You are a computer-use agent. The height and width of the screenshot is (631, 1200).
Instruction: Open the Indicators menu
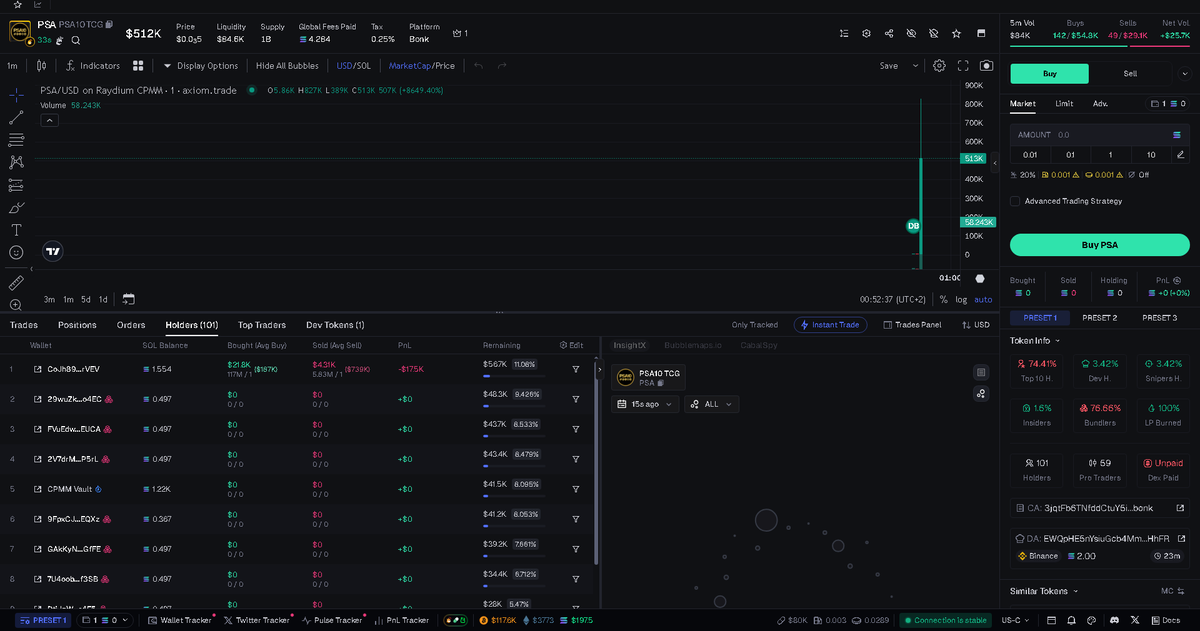(x=93, y=66)
